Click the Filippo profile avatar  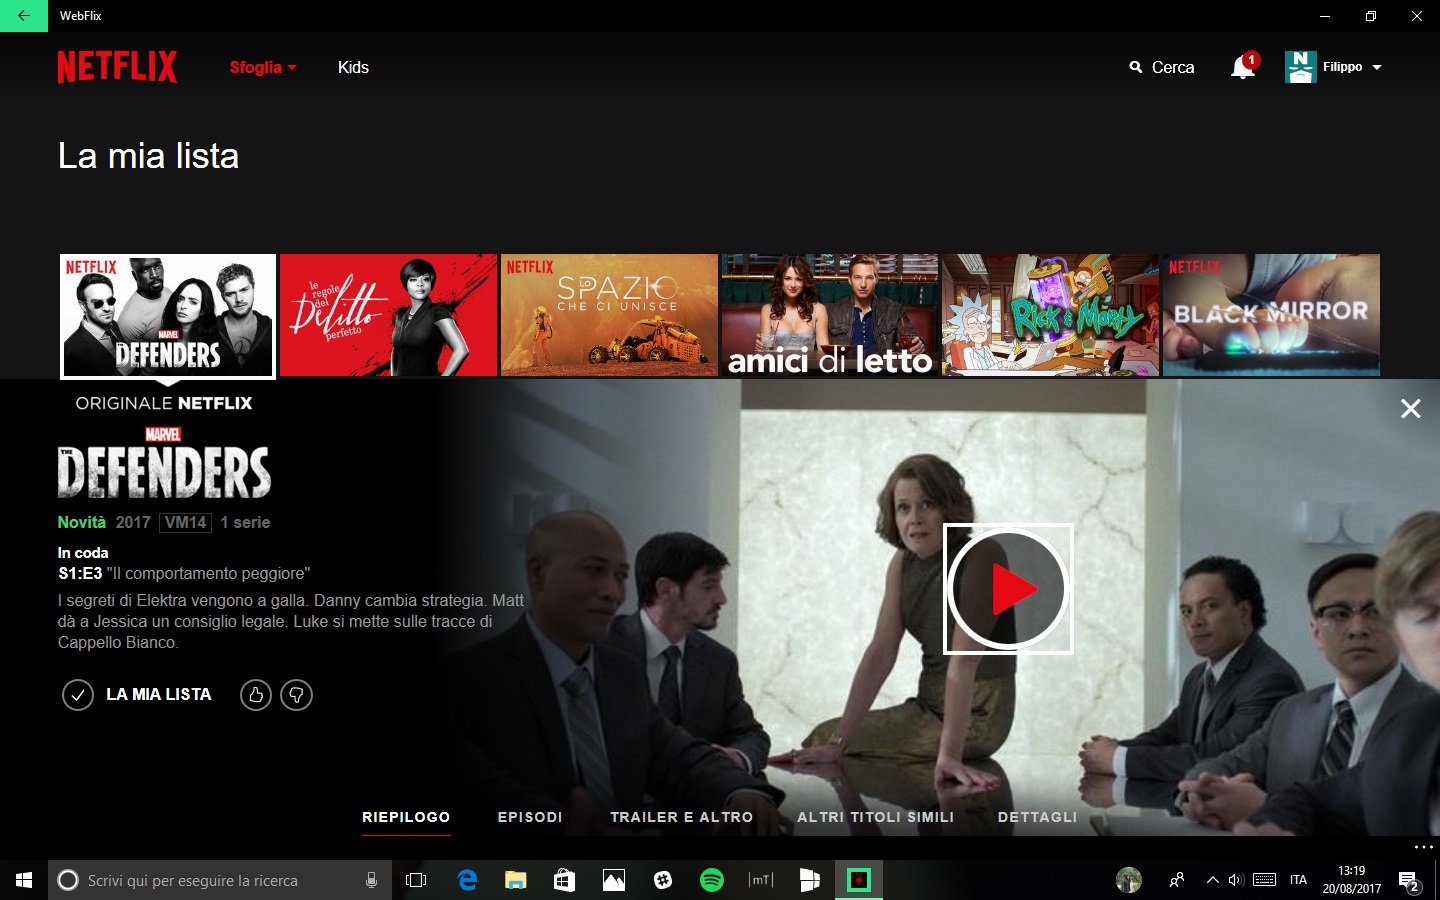pyautogui.click(x=1300, y=67)
